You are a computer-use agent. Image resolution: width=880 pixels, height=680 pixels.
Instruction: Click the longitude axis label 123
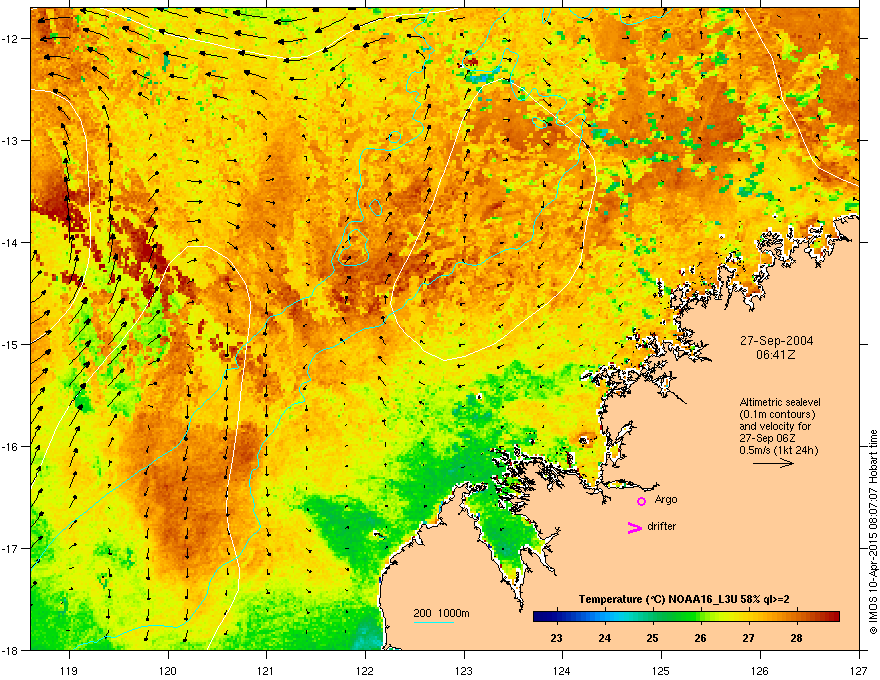[464, 670]
